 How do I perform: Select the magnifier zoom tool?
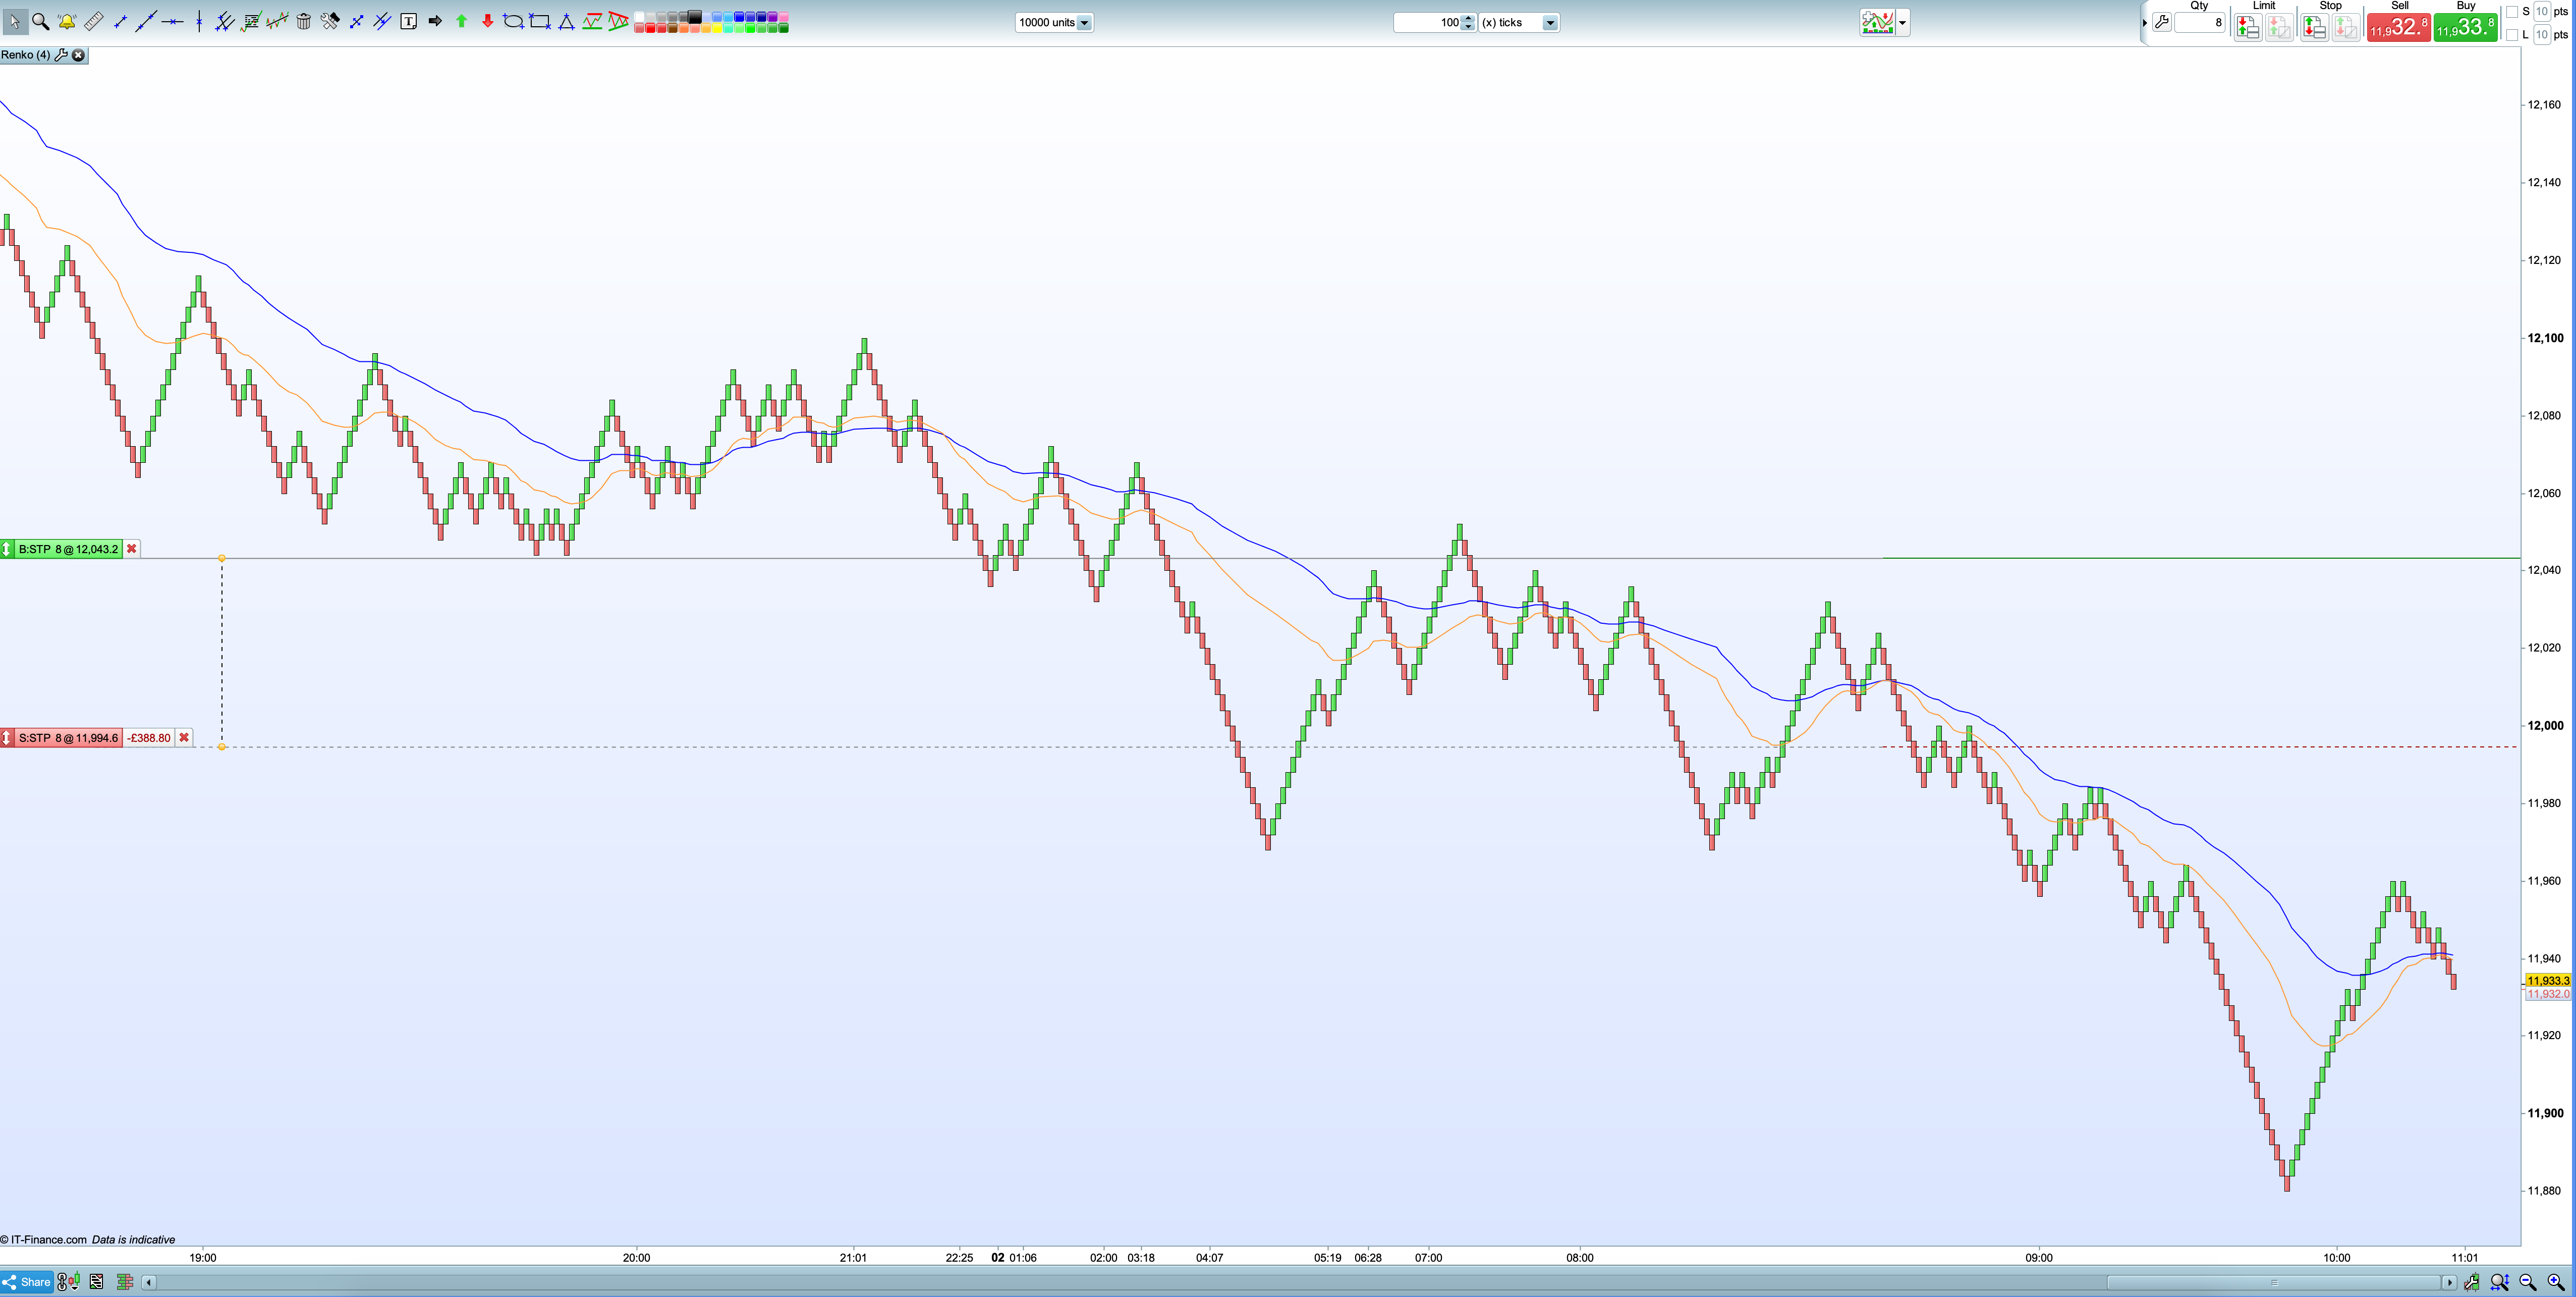tap(41, 21)
